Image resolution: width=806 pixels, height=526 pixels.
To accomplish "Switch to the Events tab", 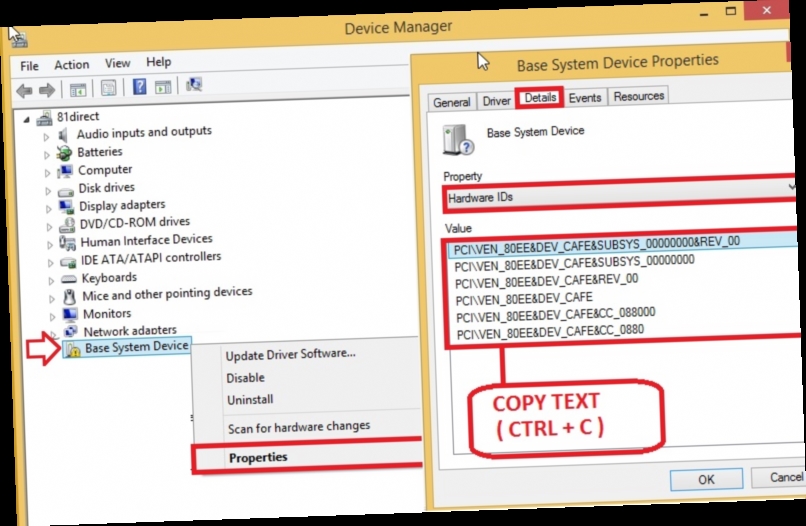I will 584,98.
